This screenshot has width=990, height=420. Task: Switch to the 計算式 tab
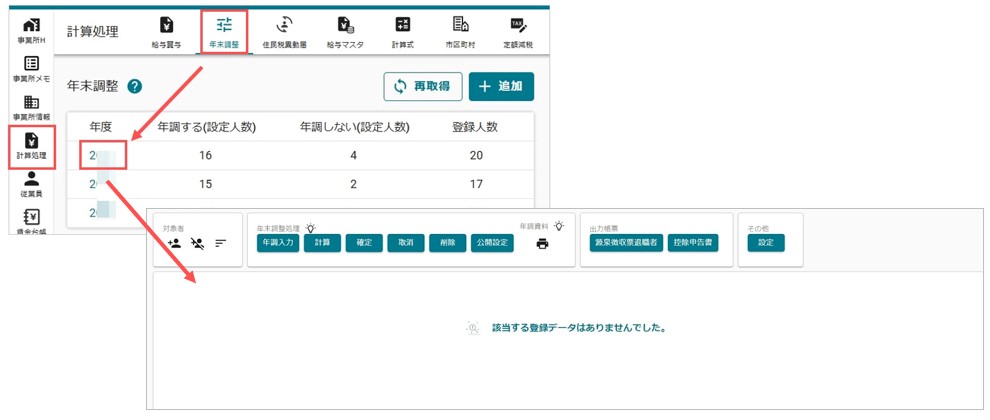403,32
